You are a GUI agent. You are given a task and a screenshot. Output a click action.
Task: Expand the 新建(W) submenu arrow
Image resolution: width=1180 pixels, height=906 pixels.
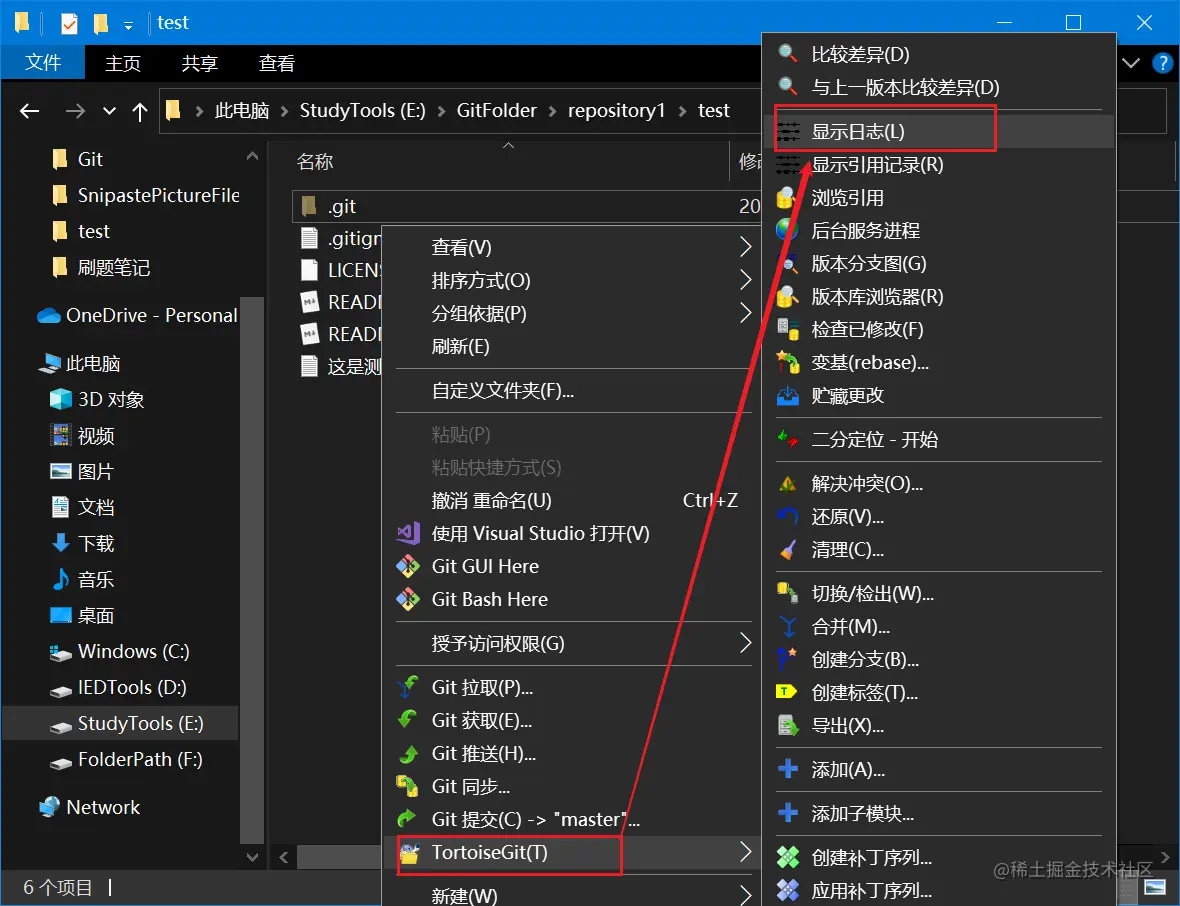tap(745, 895)
